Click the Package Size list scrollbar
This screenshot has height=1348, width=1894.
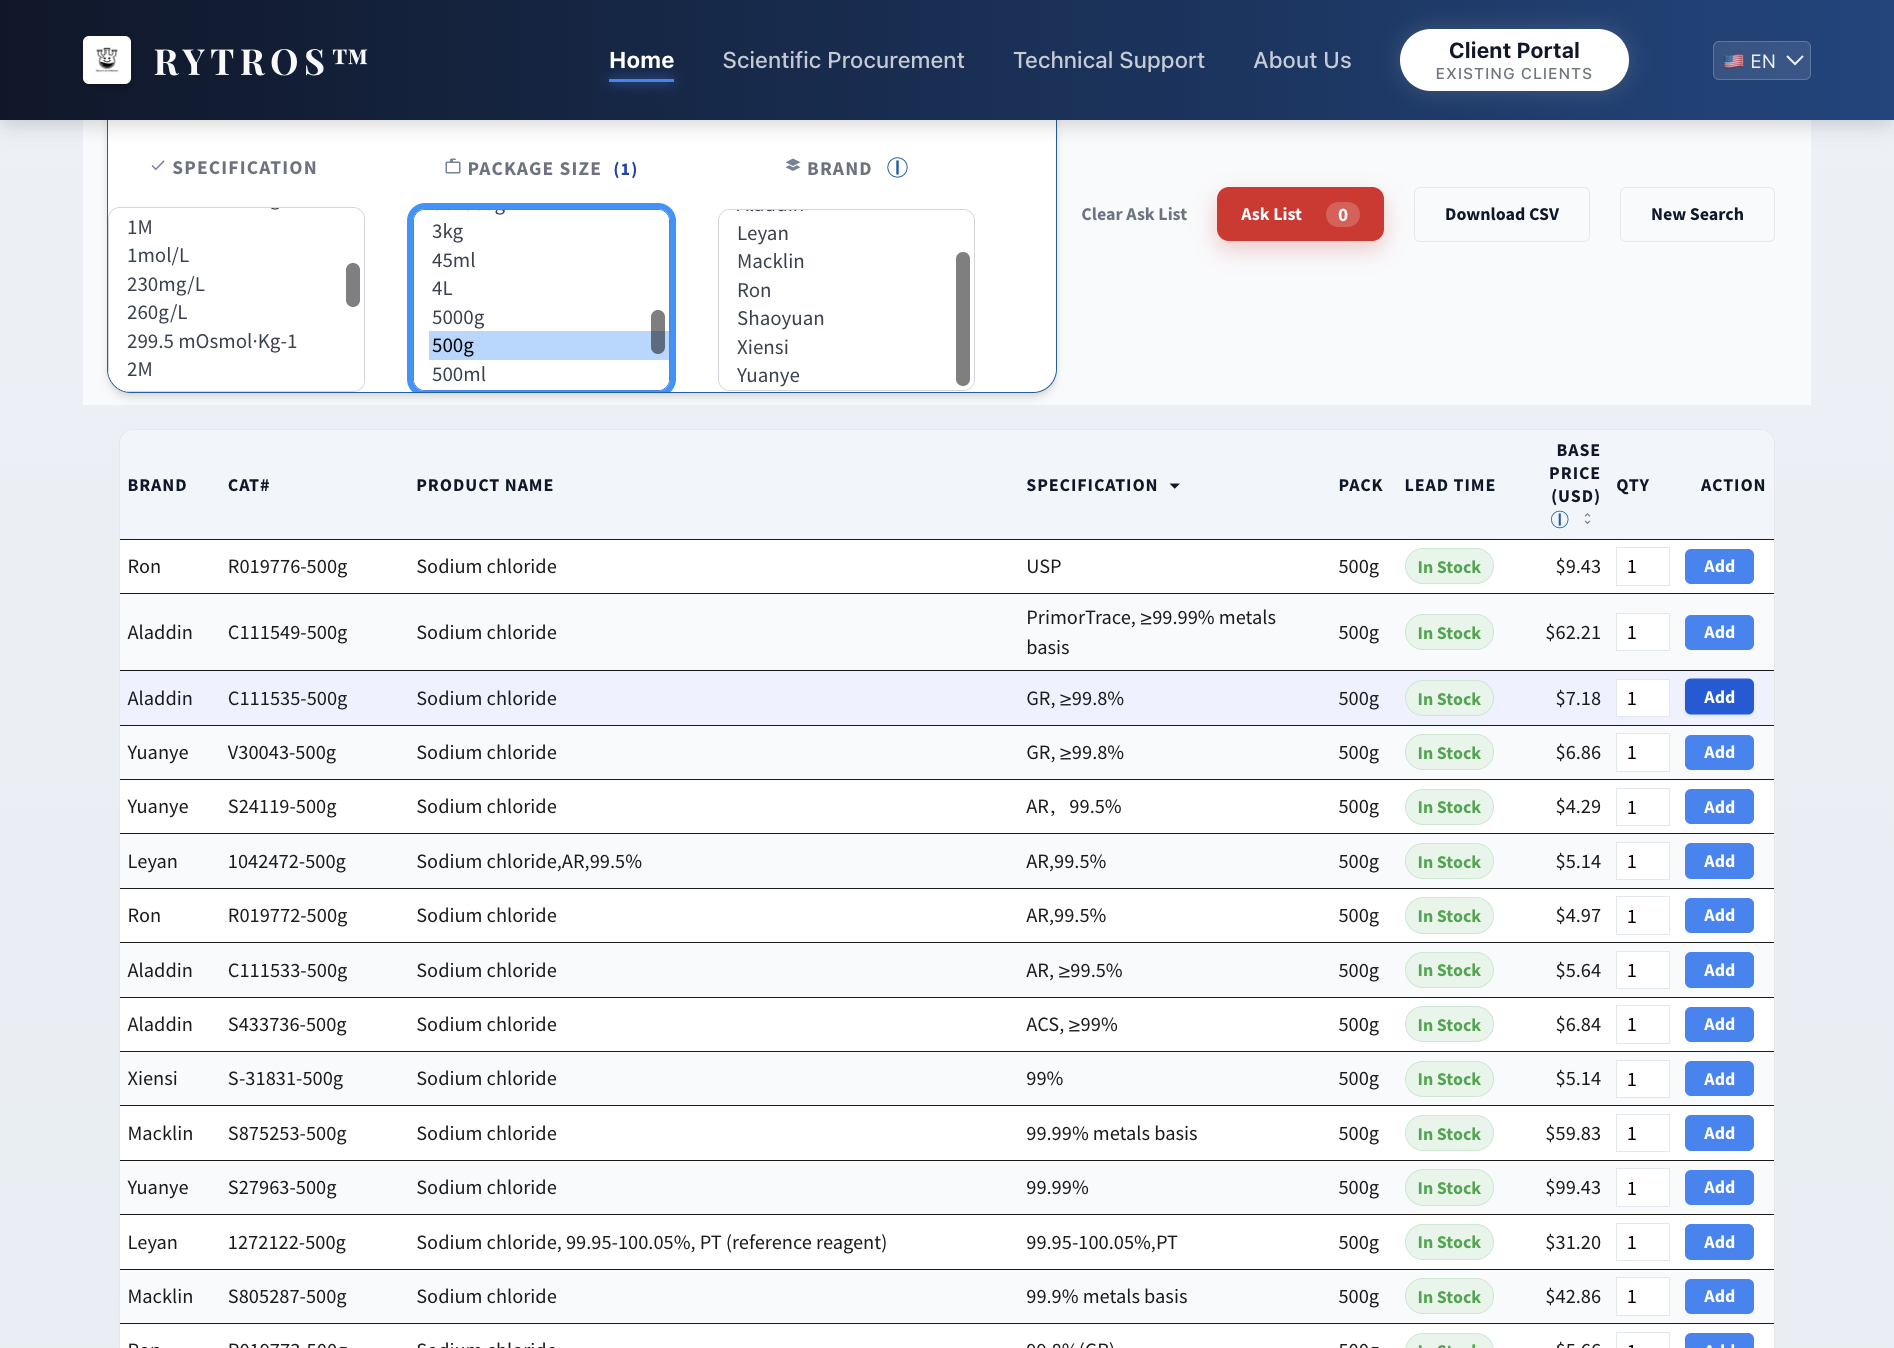(x=658, y=331)
